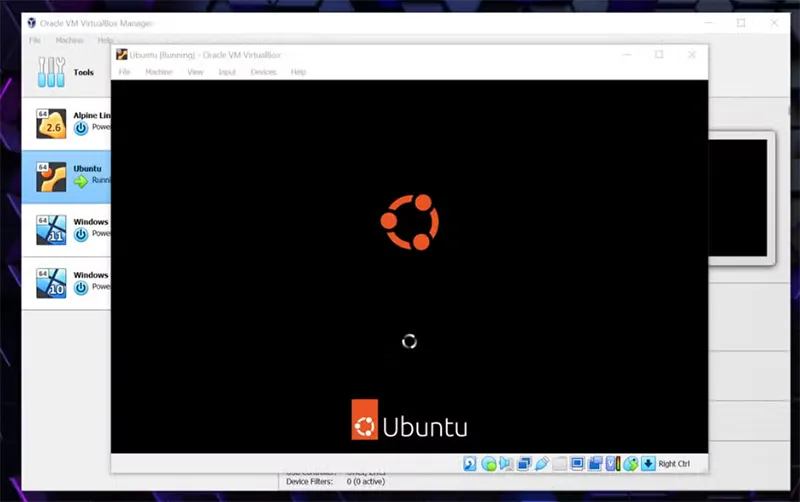
Task: Open the Tools icon in VirtualBox Manager
Action: pyautogui.click(x=51, y=72)
